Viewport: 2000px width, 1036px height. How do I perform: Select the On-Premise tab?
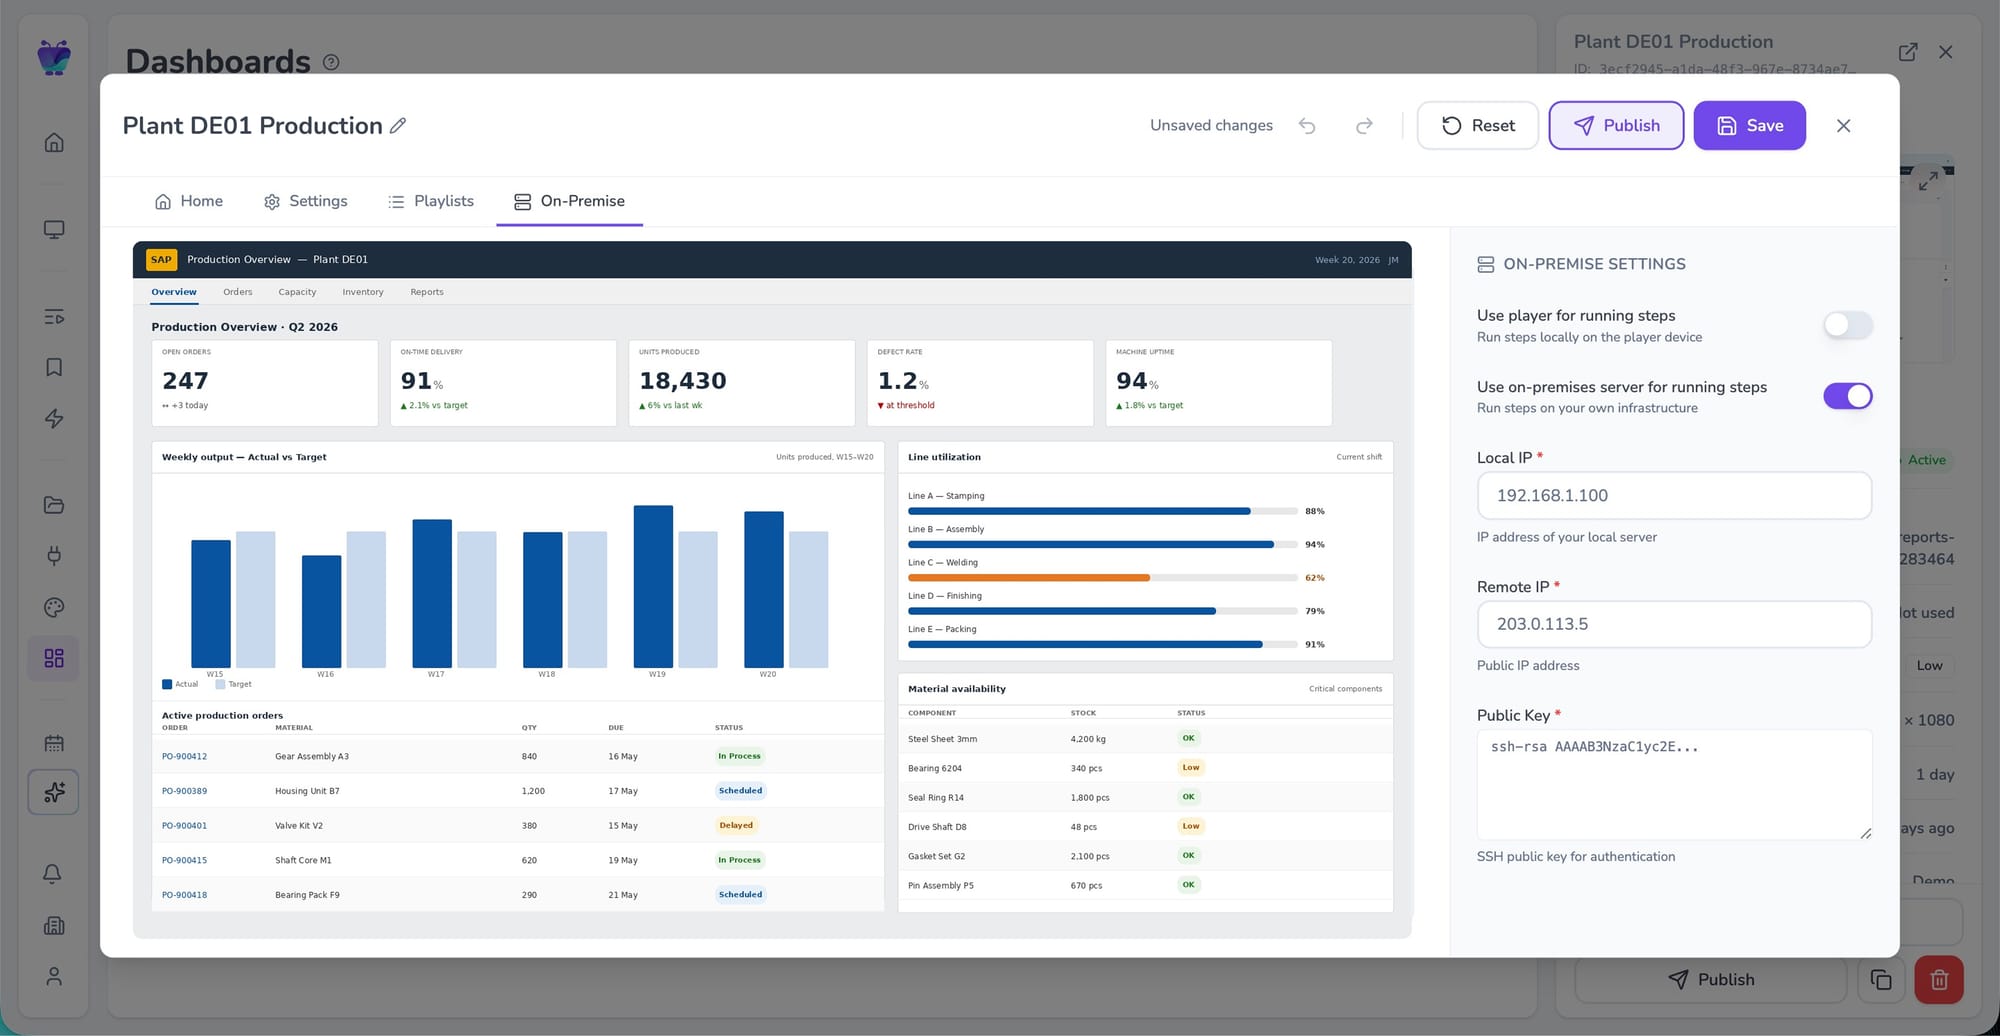569,201
